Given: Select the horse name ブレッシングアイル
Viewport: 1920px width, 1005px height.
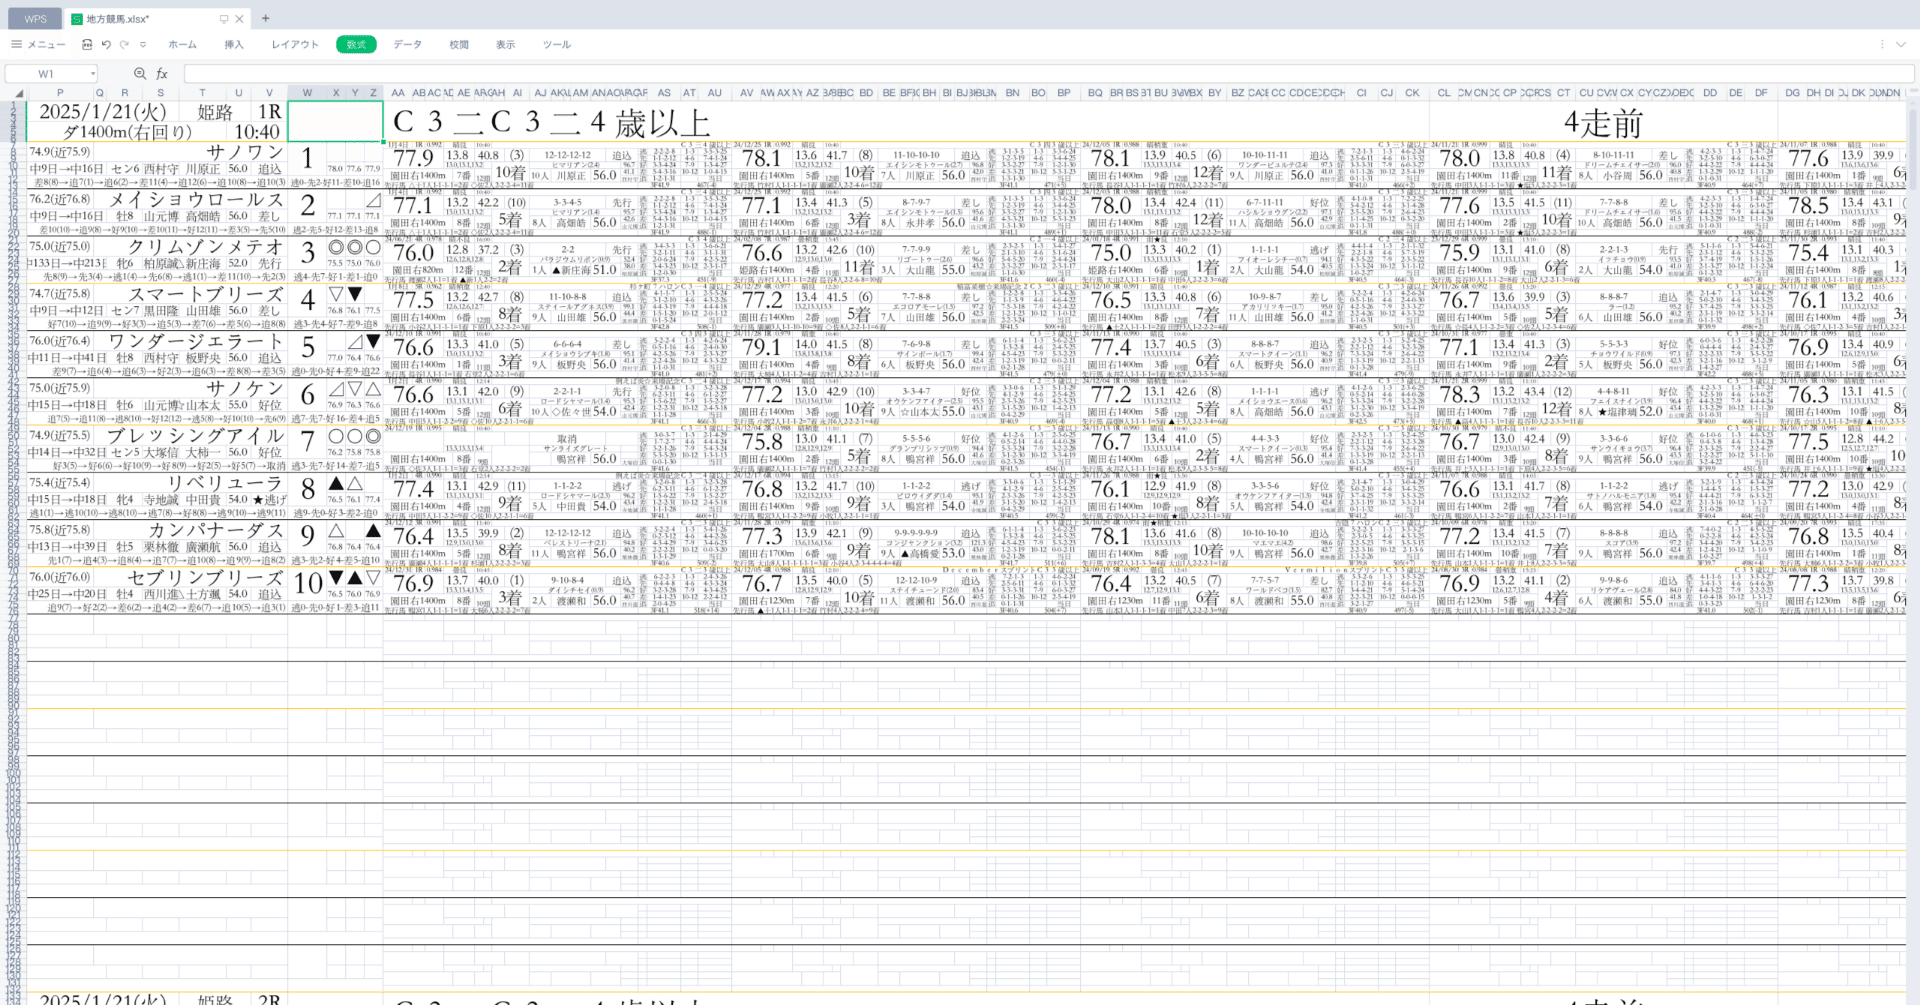Looking at the screenshot, I should pyautogui.click(x=196, y=435).
